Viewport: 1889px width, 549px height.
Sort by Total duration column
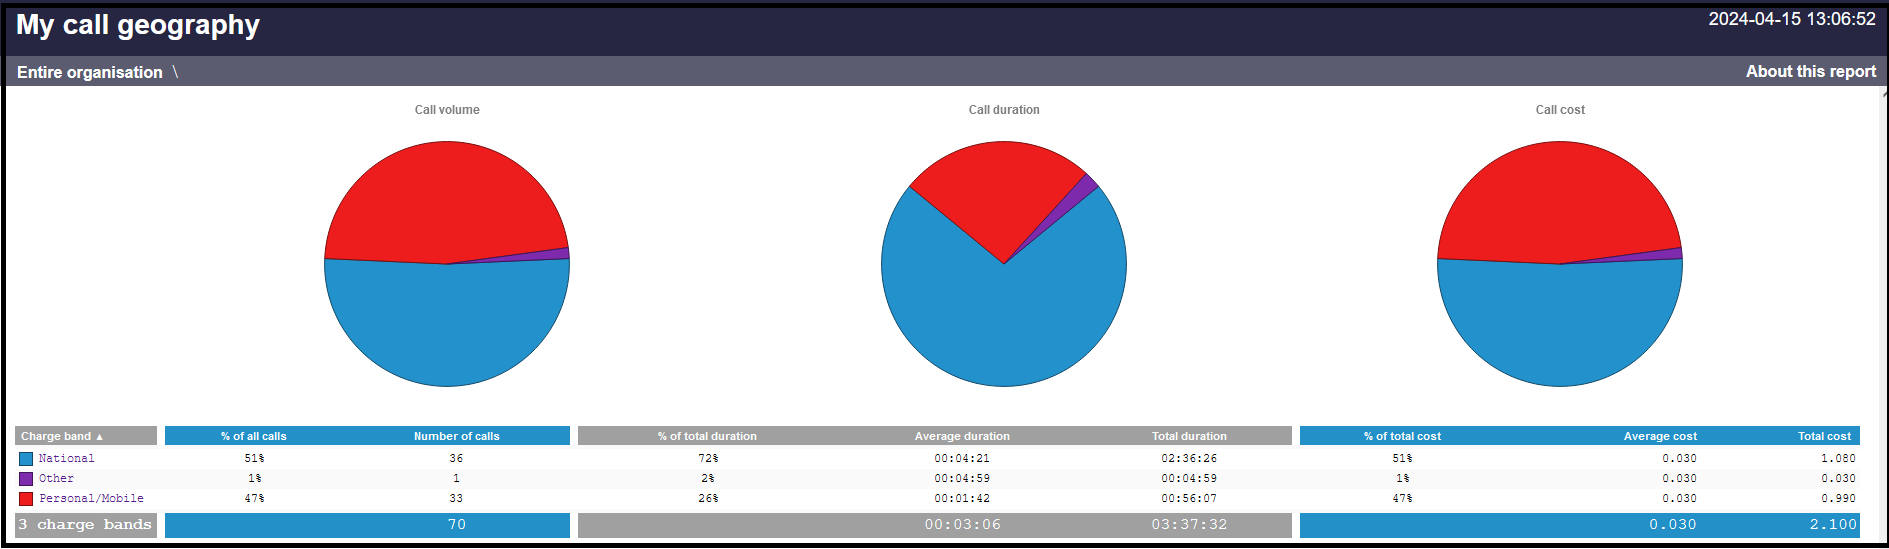pos(1189,436)
